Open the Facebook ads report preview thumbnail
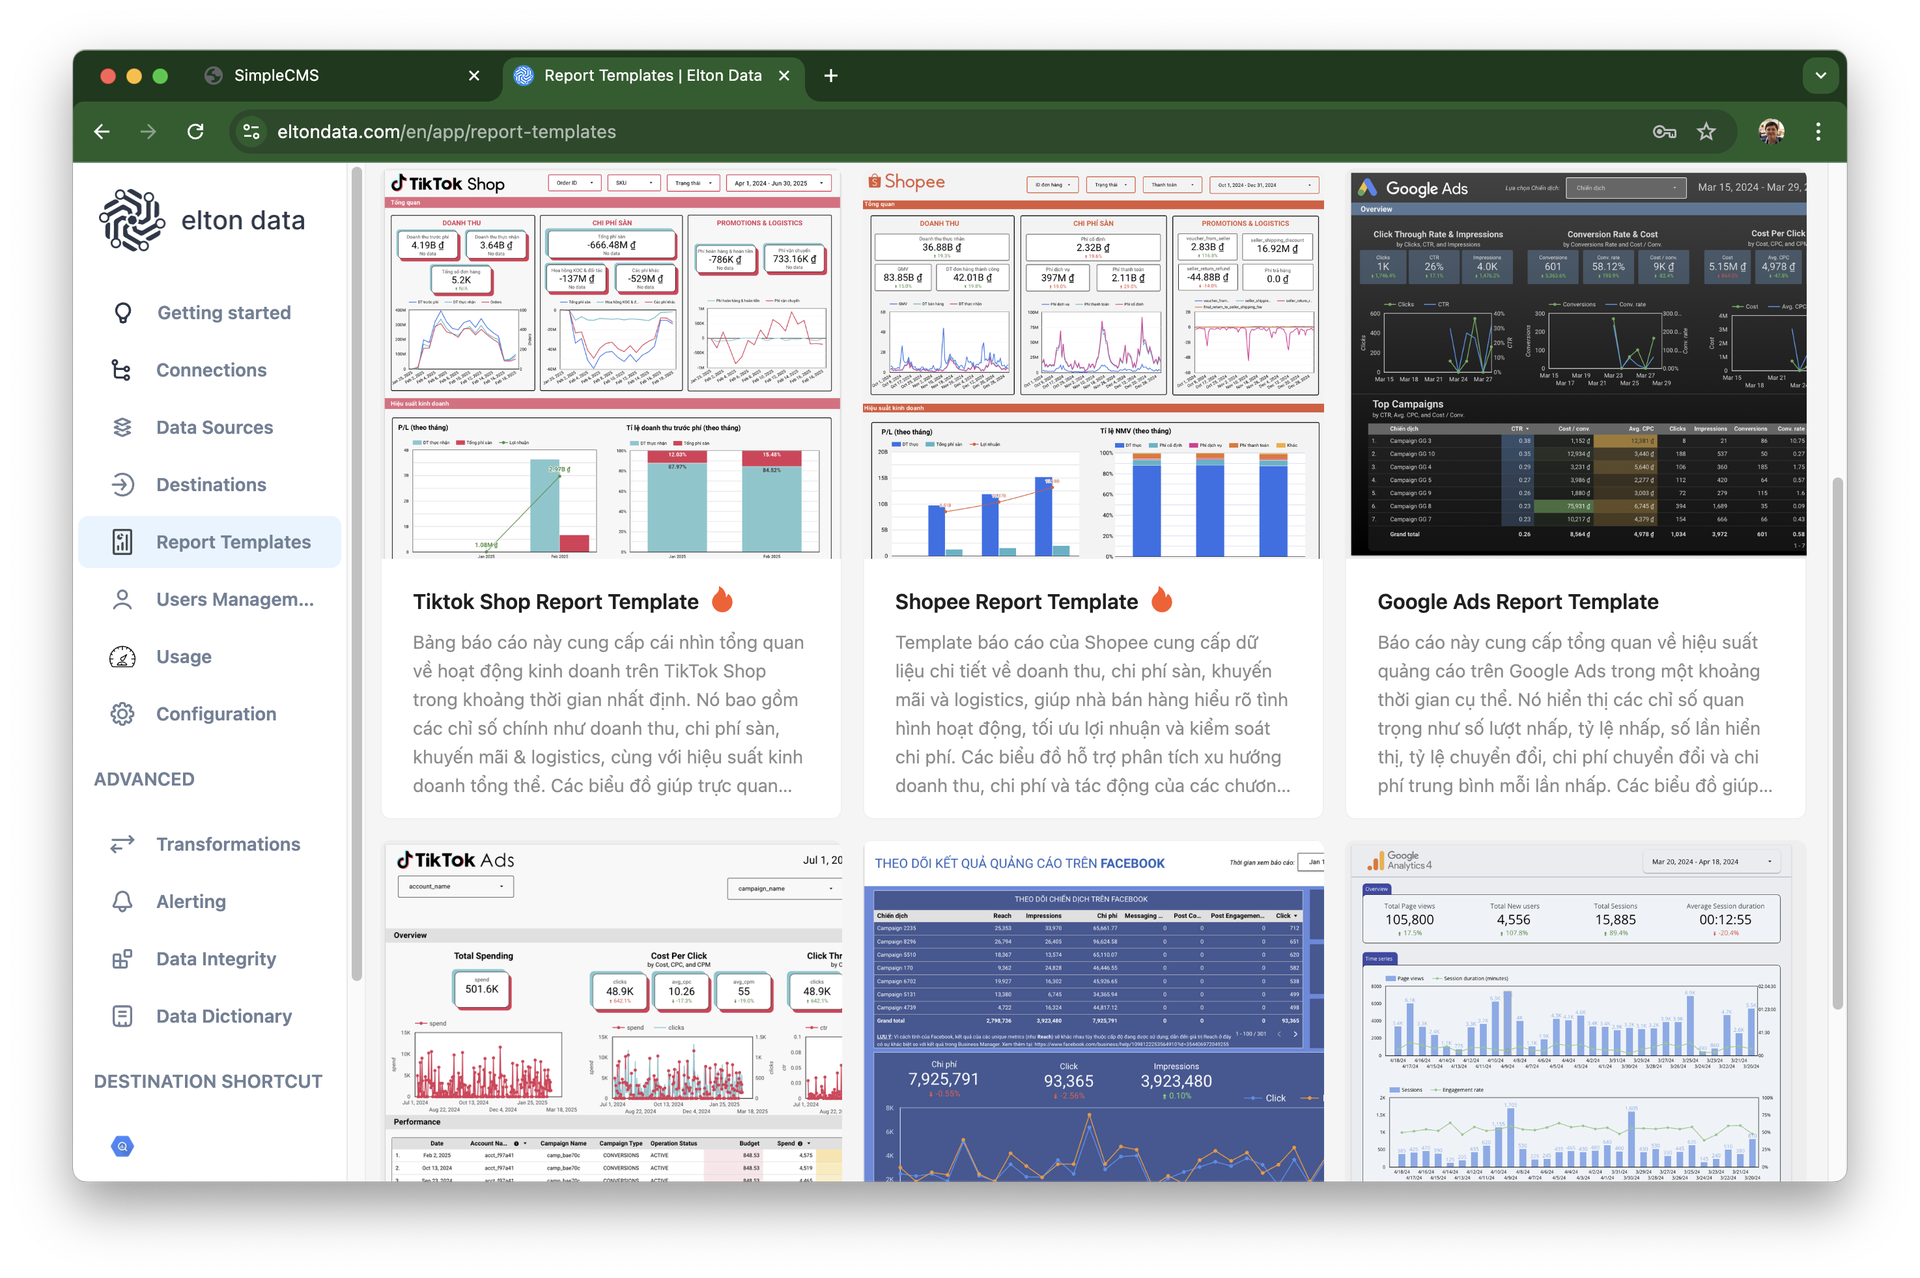 coord(1094,1012)
